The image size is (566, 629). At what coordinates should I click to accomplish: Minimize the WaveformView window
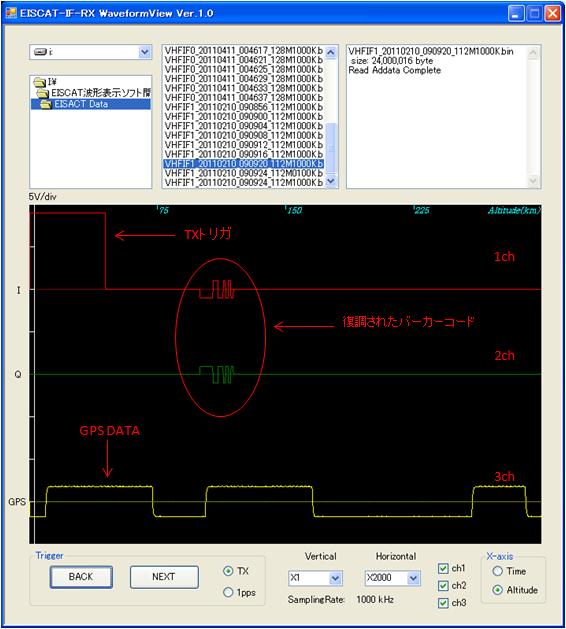pyautogui.click(x=515, y=14)
